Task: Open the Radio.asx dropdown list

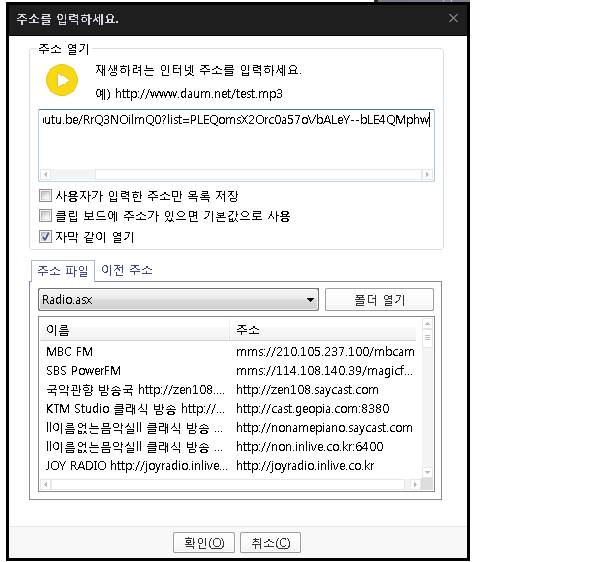Action: [178, 300]
